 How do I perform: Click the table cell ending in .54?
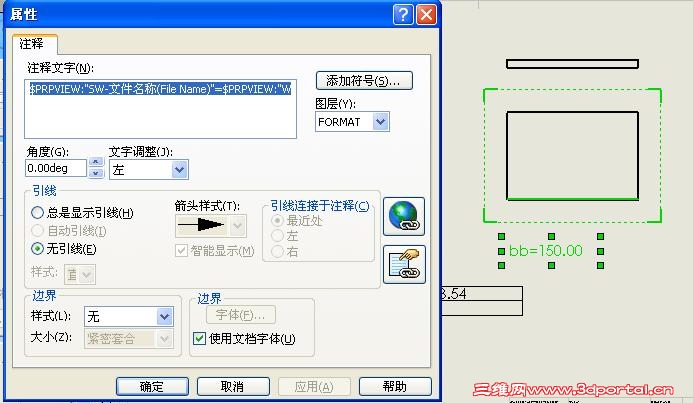pos(482,294)
